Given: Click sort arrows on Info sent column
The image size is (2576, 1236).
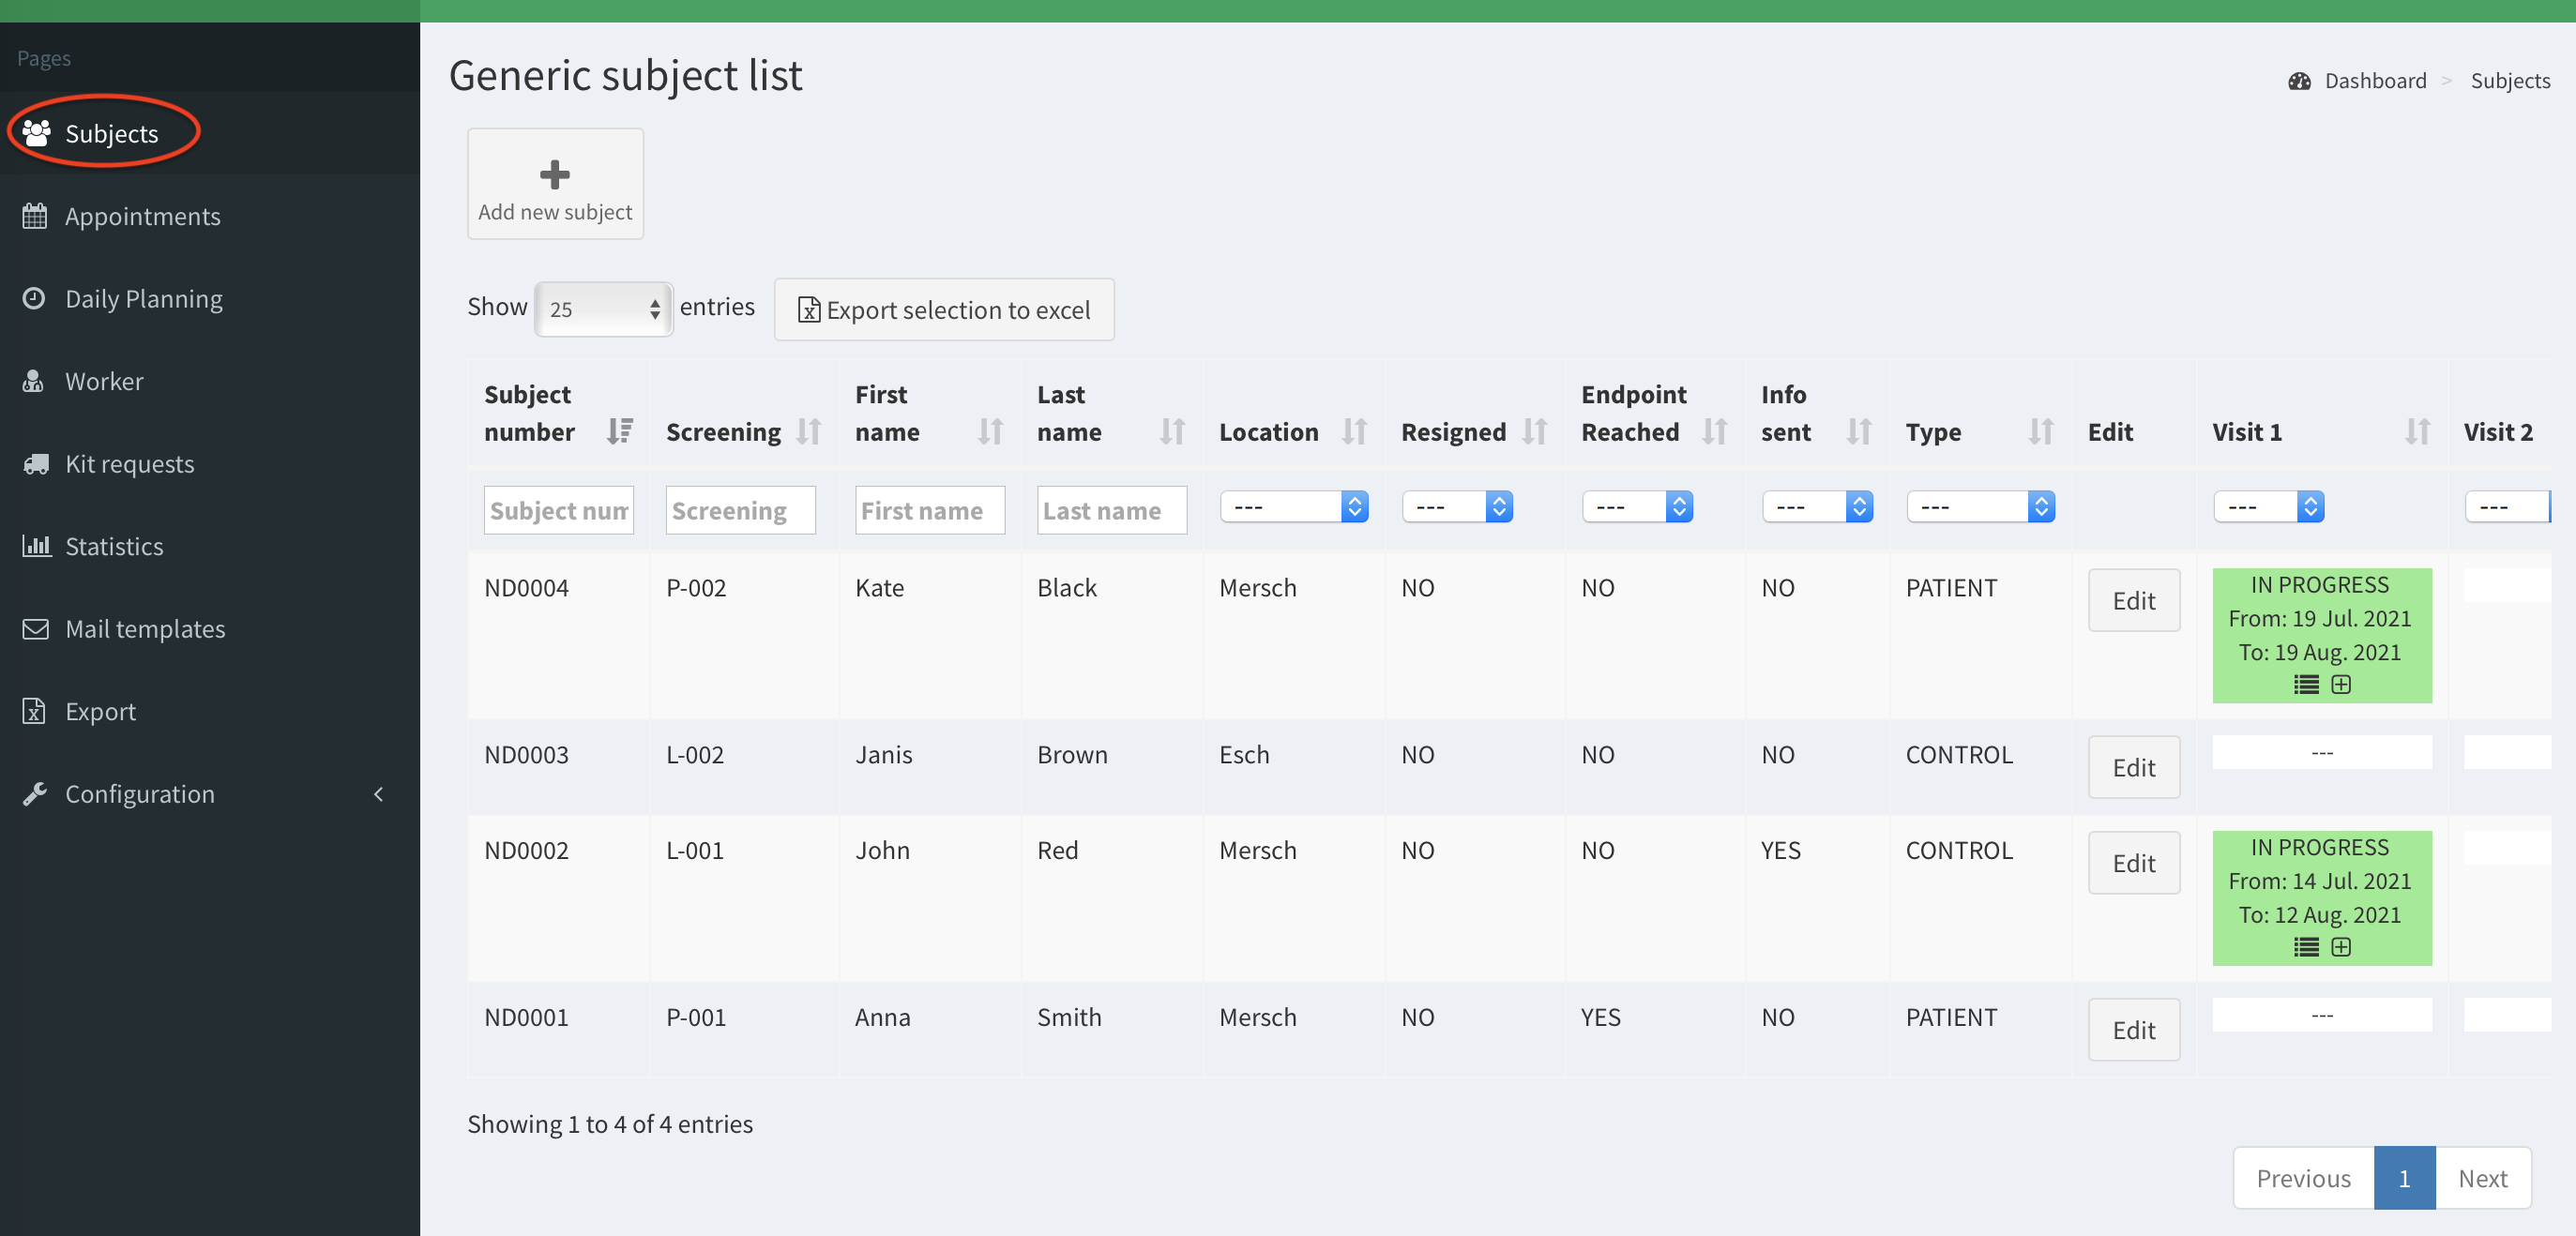Looking at the screenshot, I should (x=1858, y=431).
